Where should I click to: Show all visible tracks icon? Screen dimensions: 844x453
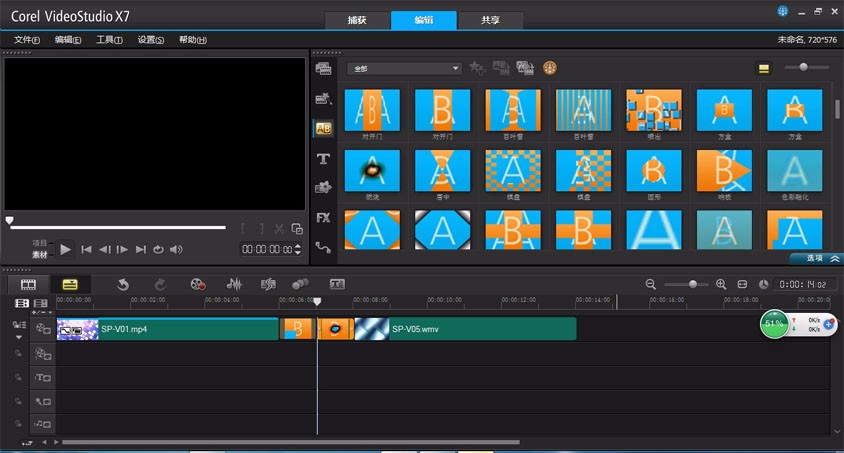coord(22,303)
